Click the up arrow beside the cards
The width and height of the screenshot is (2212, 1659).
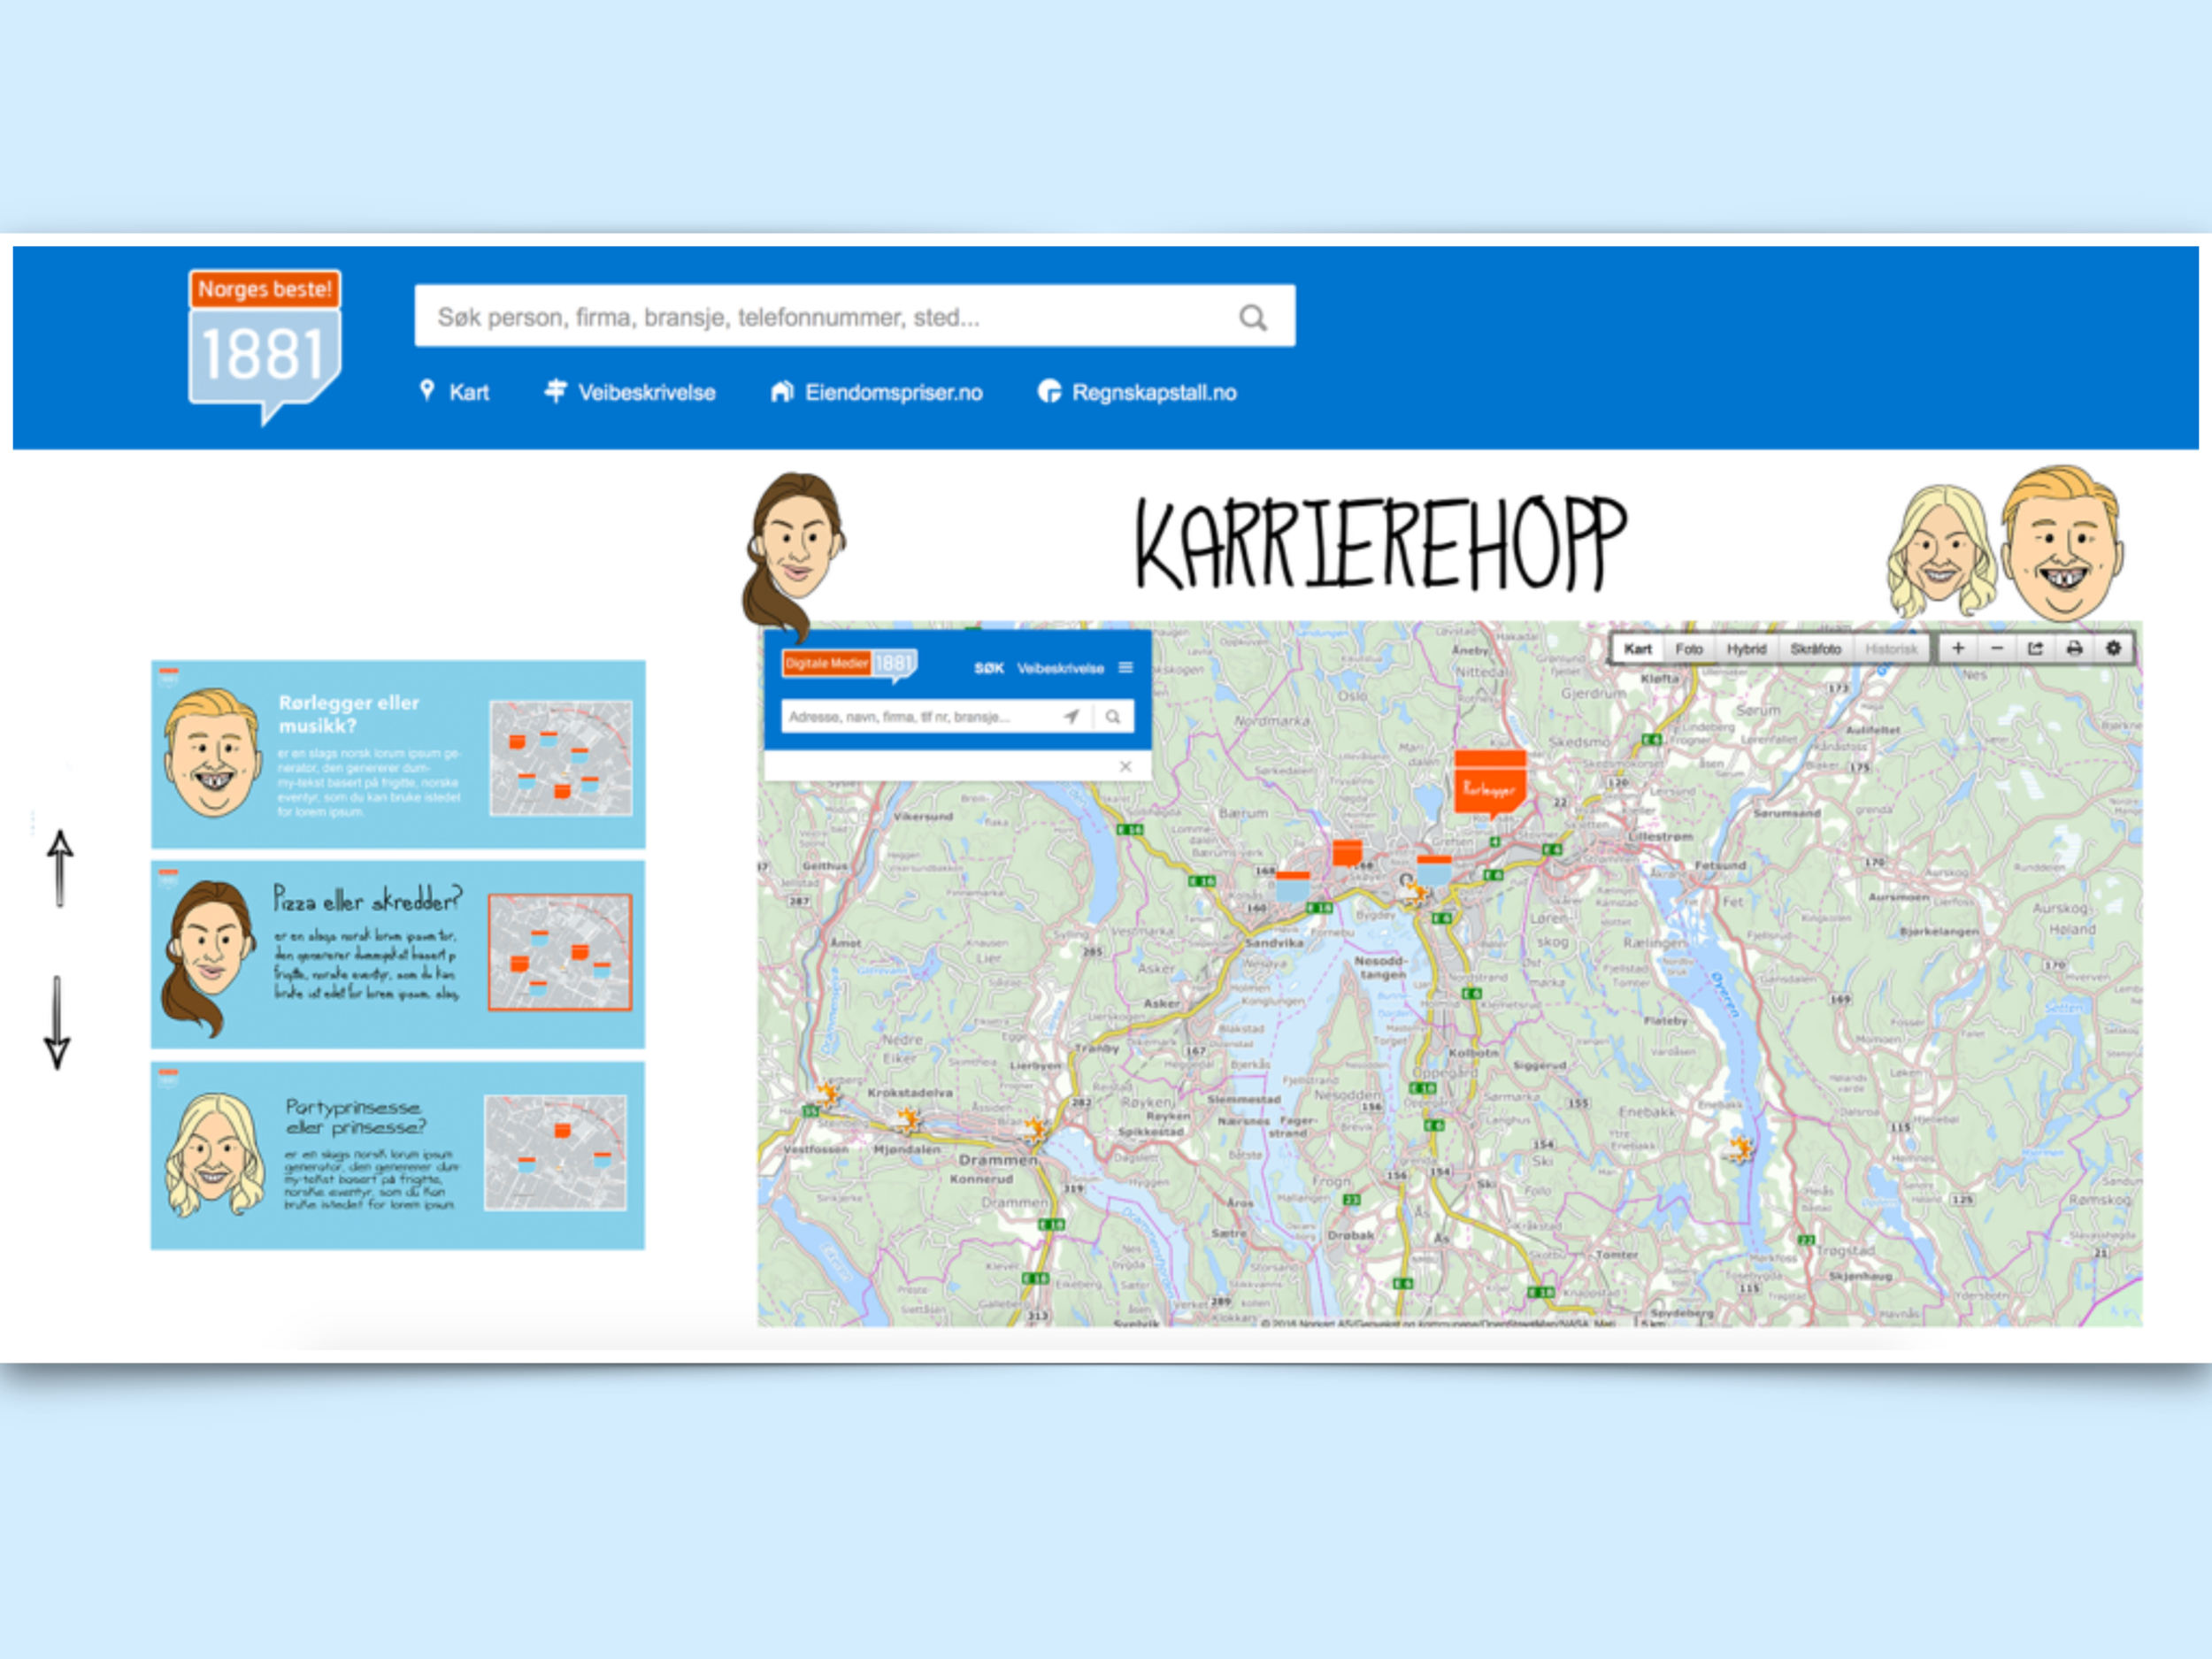pos(60,868)
